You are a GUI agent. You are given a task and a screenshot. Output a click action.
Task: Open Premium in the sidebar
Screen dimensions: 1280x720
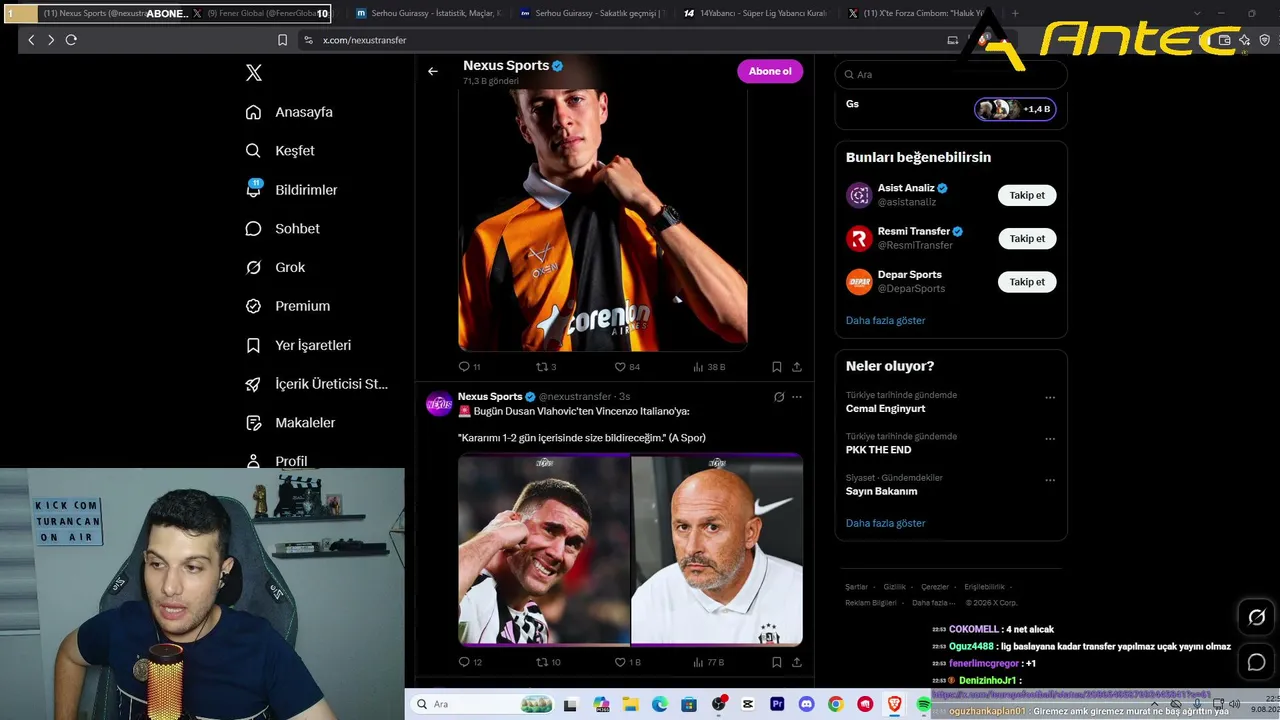pyautogui.click(x=288, y=306)
